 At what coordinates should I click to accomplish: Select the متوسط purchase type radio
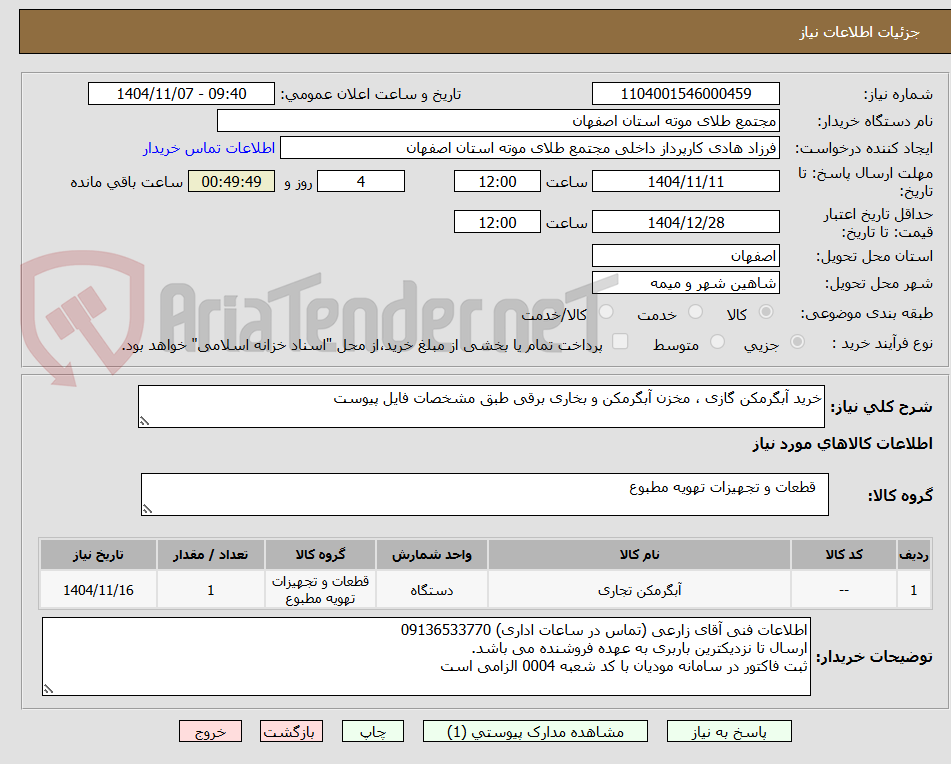pyautogui.click(x=717, y=342)
